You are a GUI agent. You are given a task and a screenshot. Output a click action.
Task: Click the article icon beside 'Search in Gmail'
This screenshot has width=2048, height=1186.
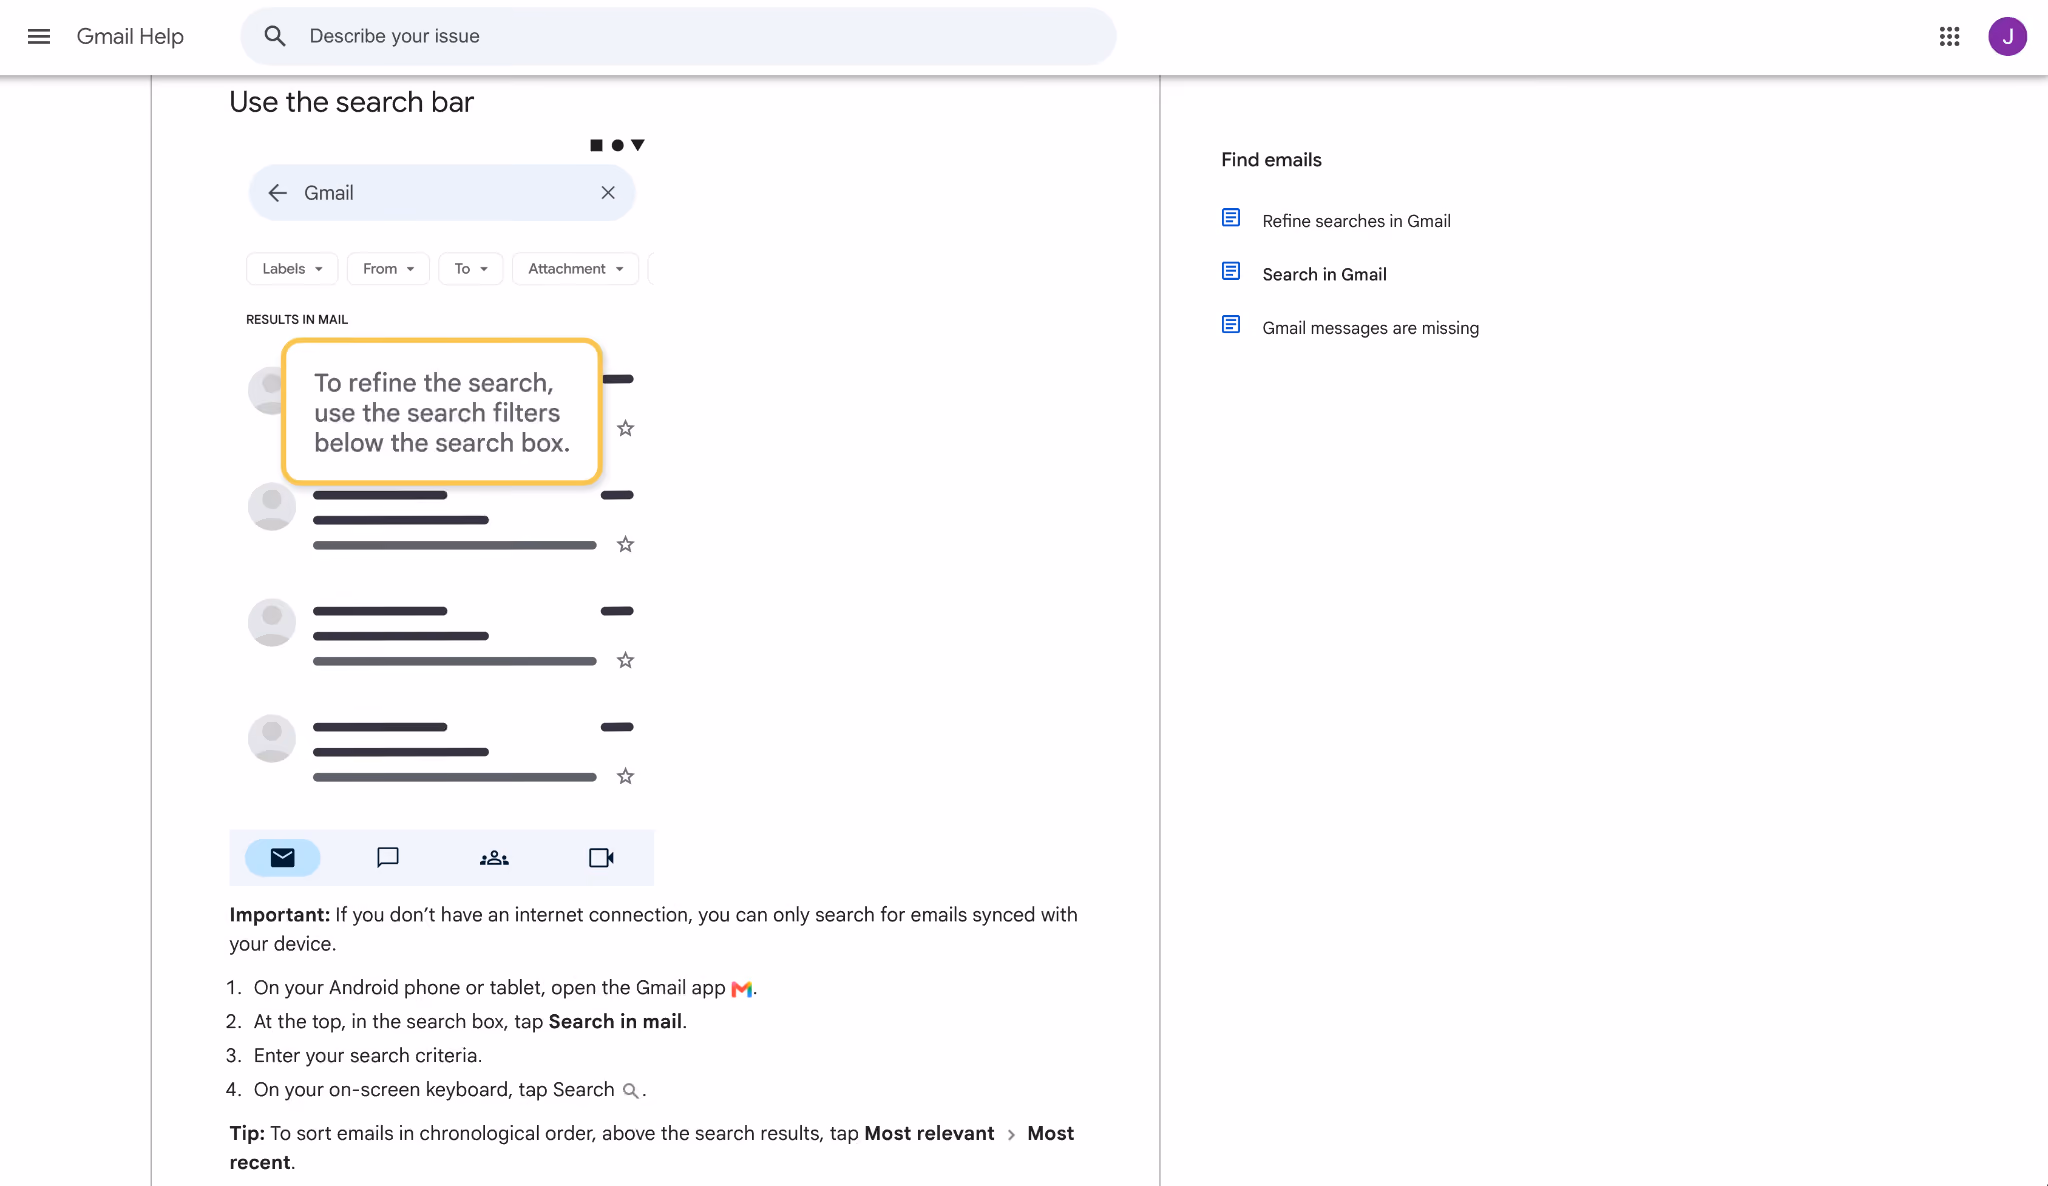pyautogui.click(x=1231, y=271)
